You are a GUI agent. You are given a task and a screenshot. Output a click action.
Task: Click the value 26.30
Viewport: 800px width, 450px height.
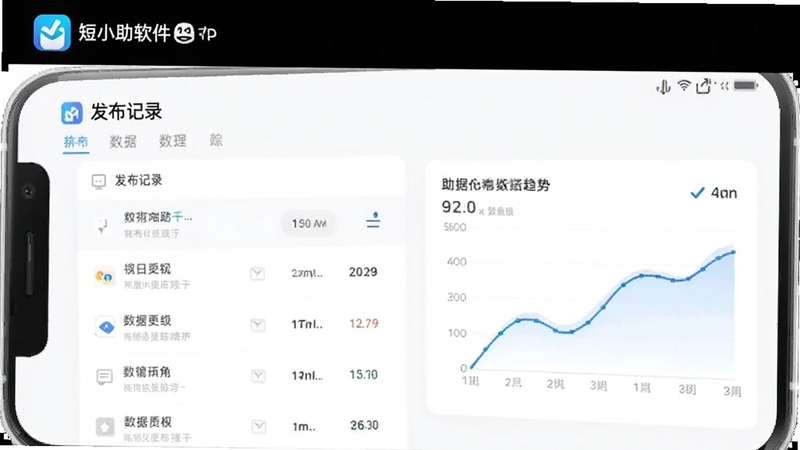pyautogui.click(x=364, y=425)
